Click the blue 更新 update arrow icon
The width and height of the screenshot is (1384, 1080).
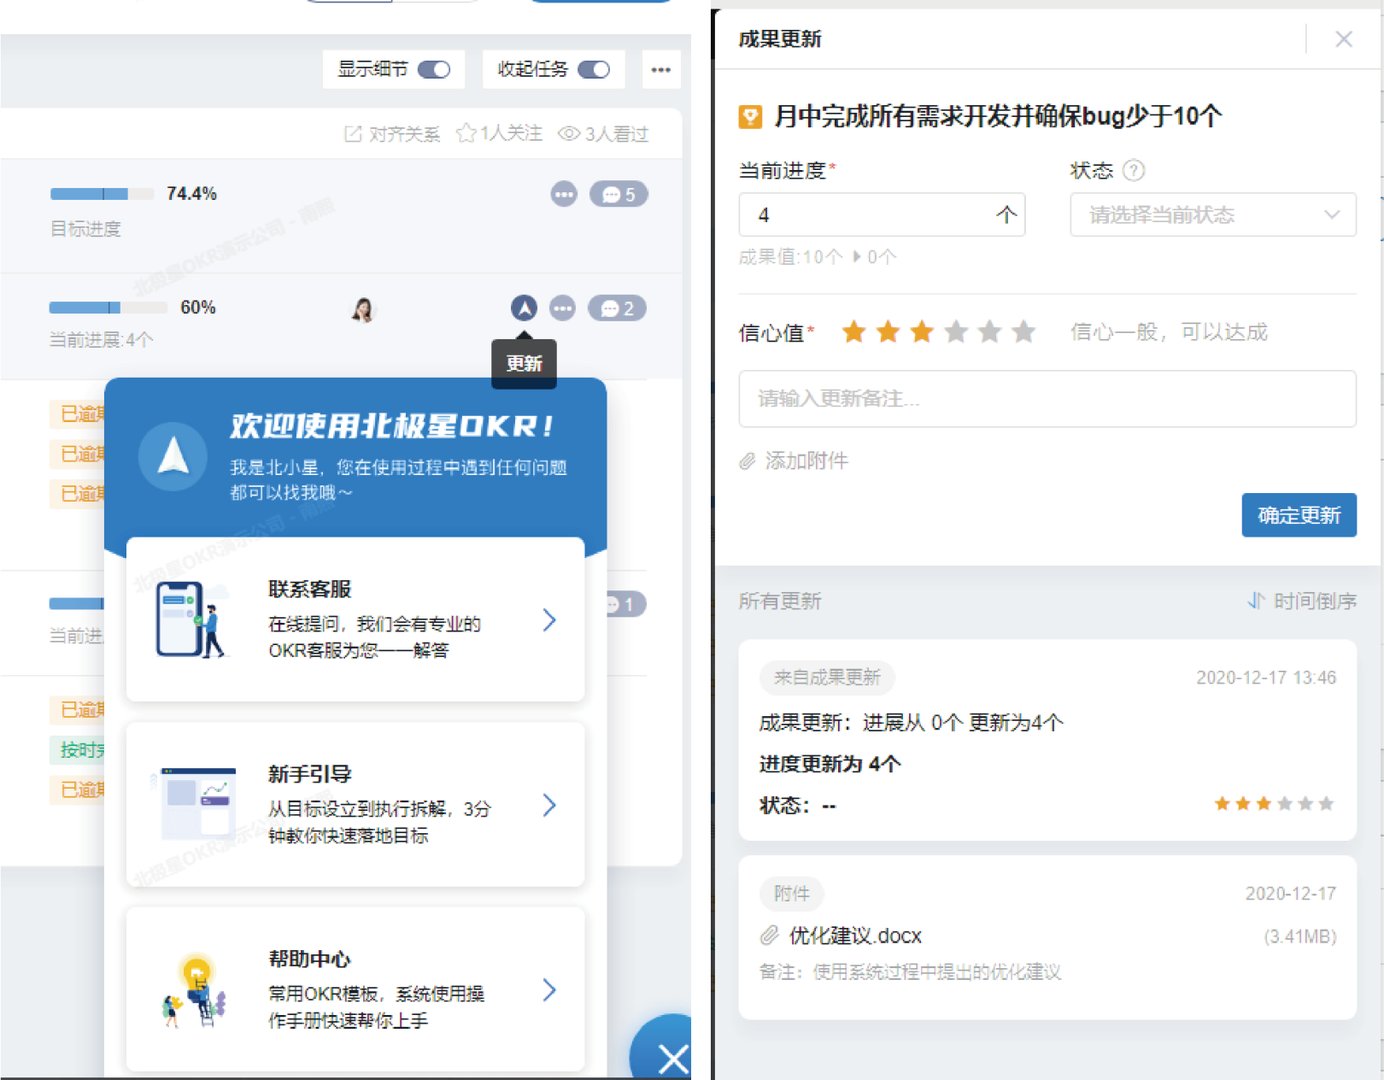click(x=526, y=307)
